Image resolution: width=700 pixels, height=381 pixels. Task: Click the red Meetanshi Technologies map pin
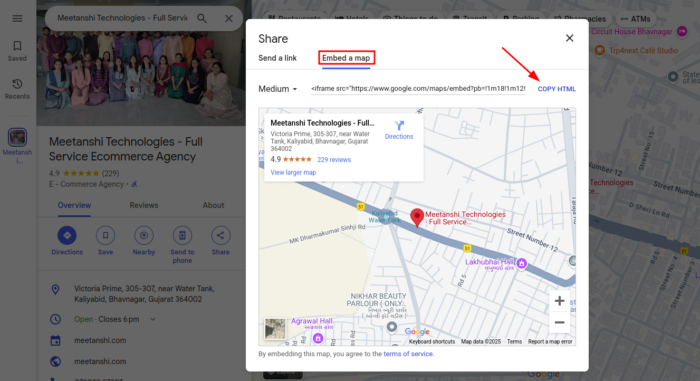click(417, 218)
